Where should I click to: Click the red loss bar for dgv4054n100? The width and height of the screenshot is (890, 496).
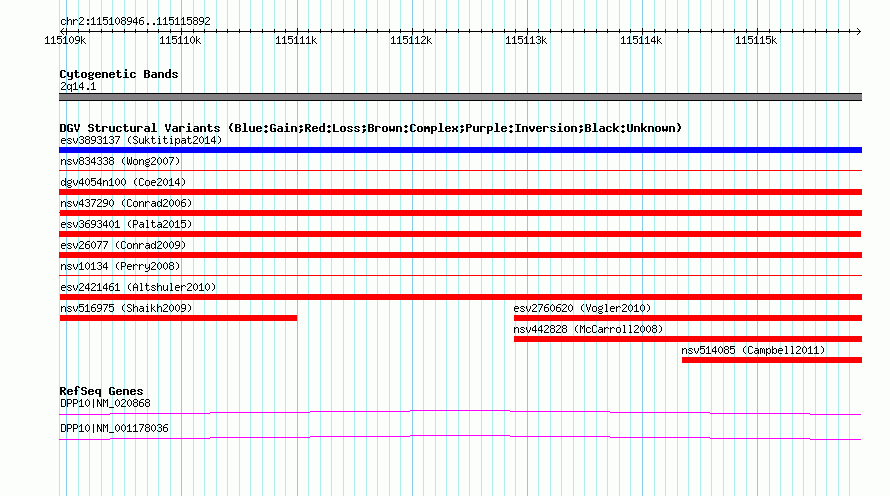[460, 192]
